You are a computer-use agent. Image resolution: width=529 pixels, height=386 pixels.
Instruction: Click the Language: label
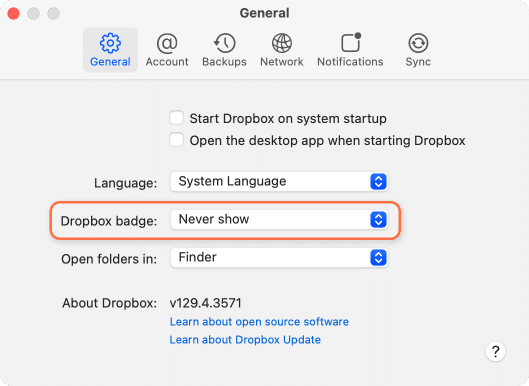click(126, 183)
